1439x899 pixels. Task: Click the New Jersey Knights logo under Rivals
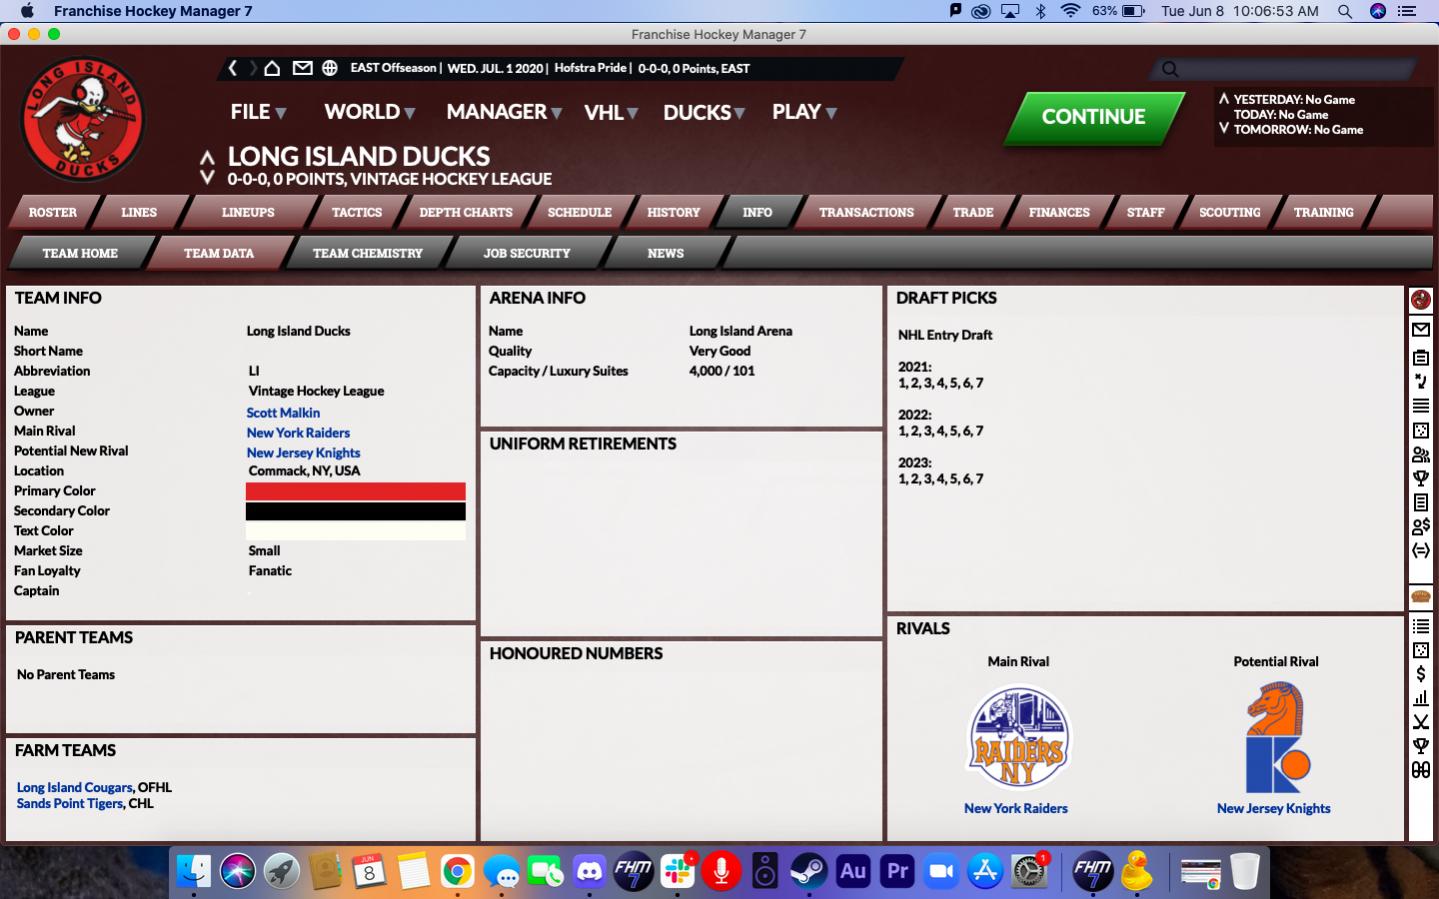1275,738
